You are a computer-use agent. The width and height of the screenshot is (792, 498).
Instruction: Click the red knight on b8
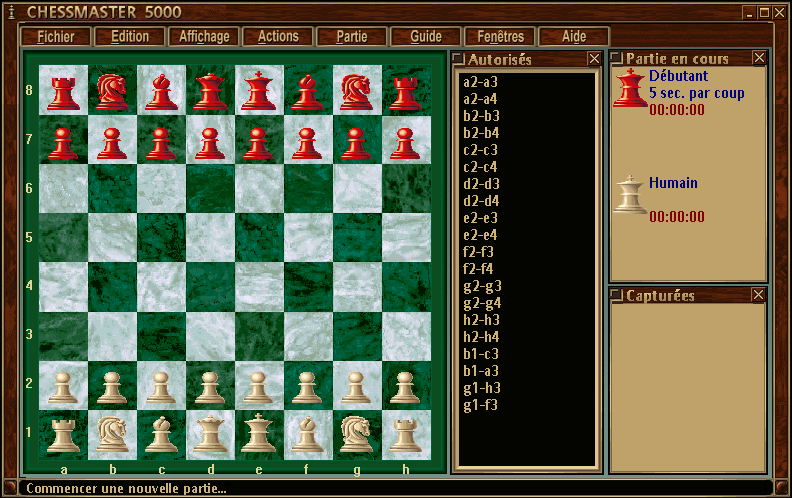click(112, 92)
